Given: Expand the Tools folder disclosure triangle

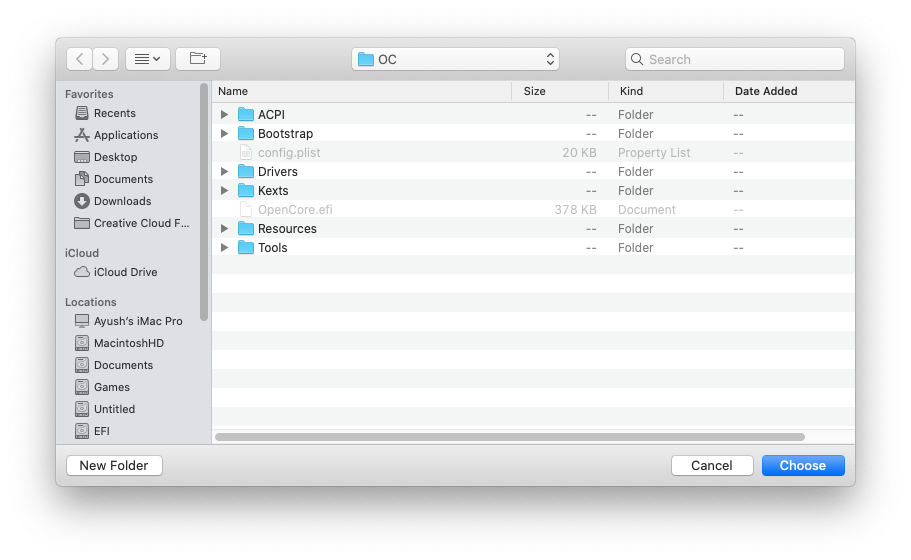Looking at the screenshot, I should coord(224,247).
